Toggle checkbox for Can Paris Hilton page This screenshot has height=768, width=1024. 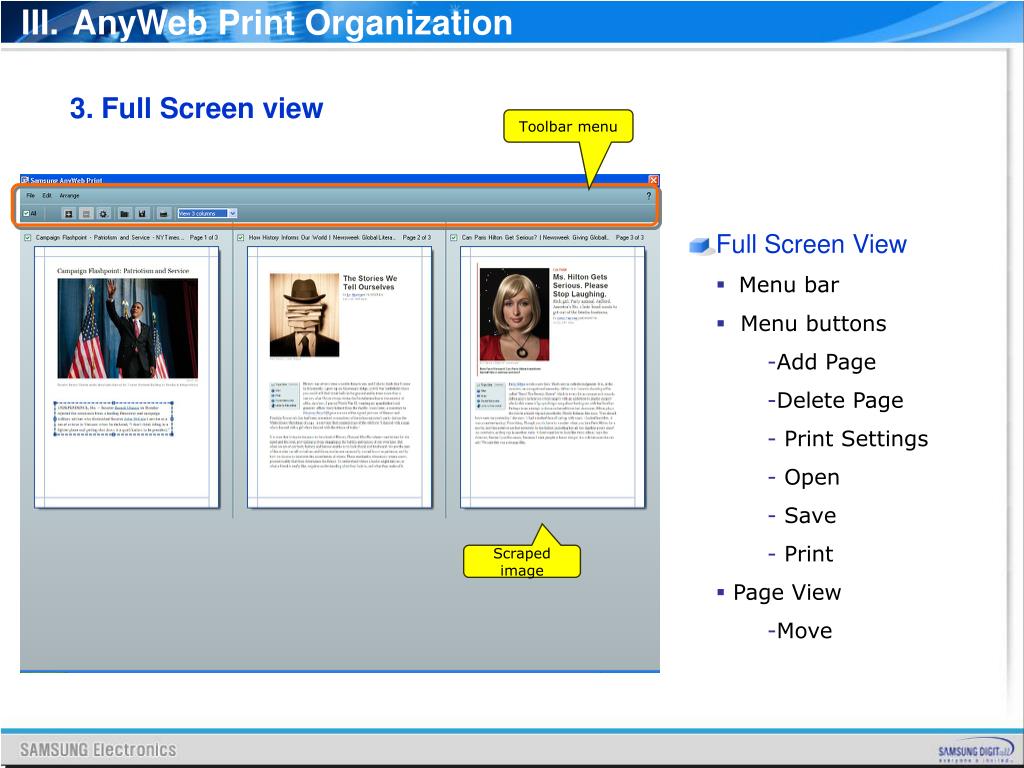pyautogui.click(x=454, y=238)
